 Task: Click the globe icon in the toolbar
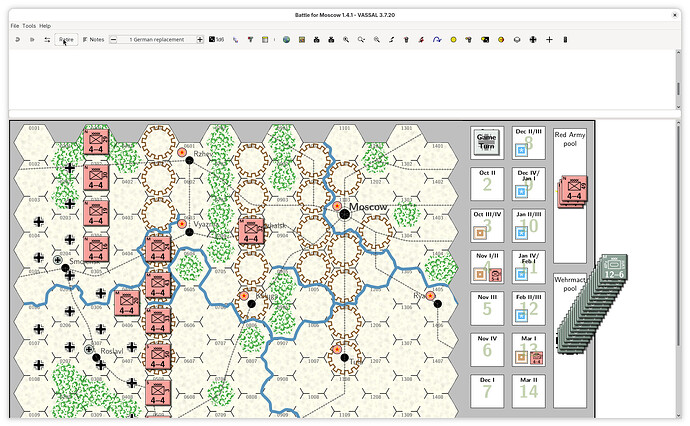[x=286, y=39]
